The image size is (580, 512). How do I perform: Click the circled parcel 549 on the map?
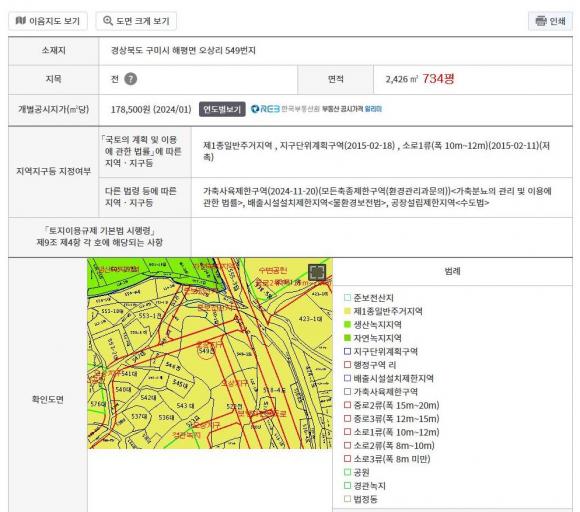[206, 351]
